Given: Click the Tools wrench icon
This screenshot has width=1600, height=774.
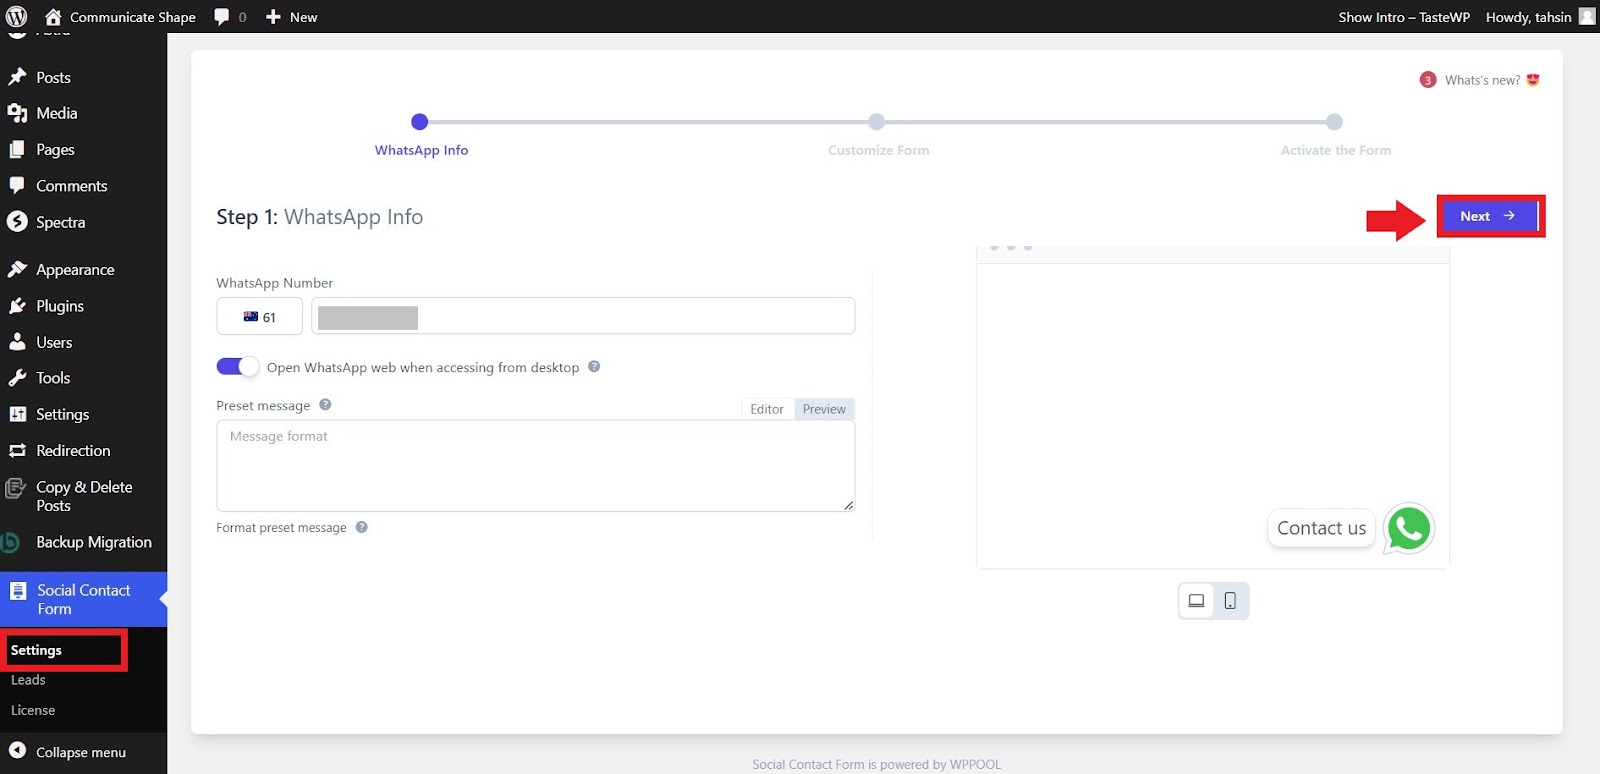Looking at the screenshot, I should coord(17,377).
